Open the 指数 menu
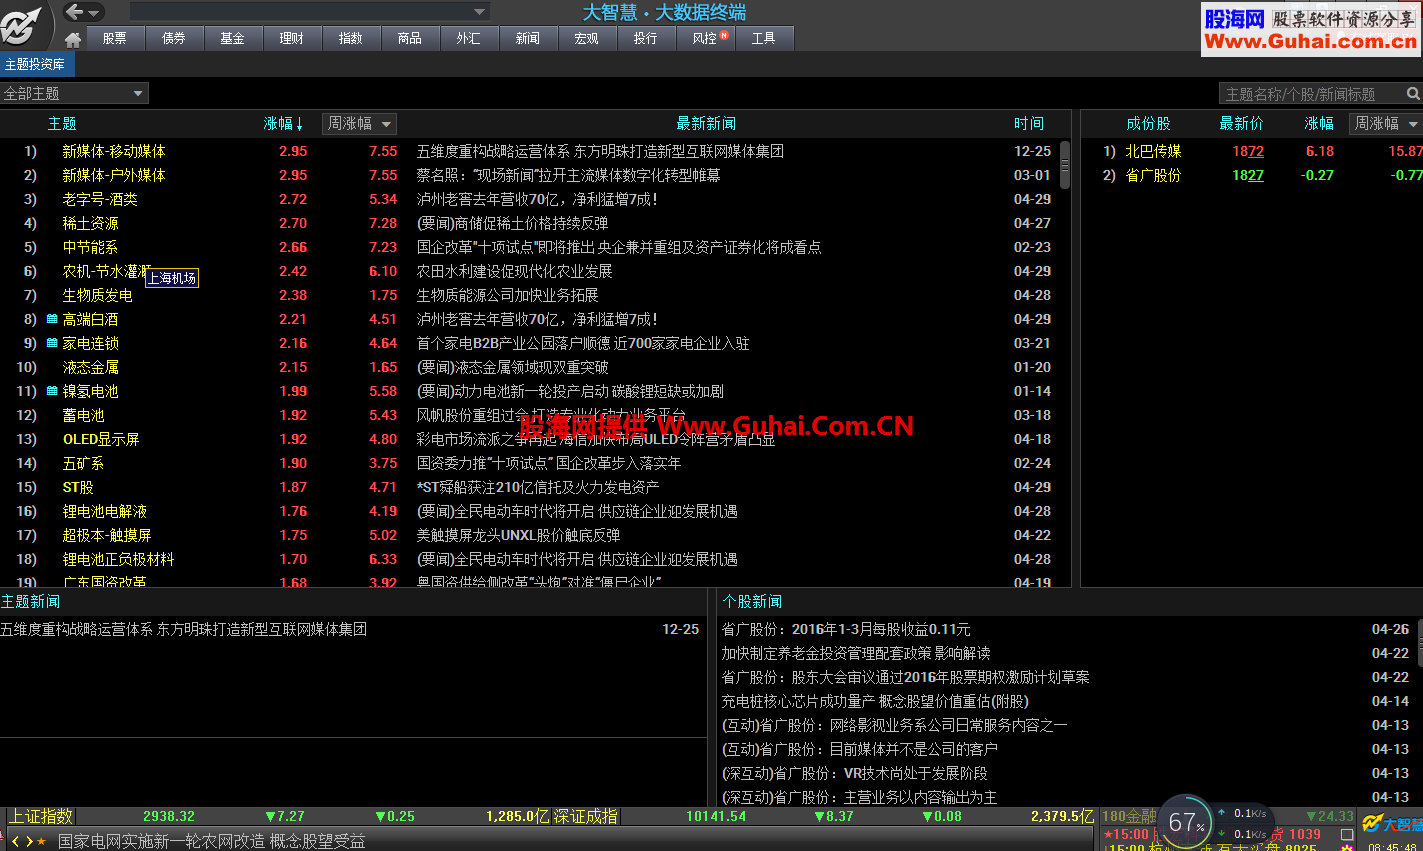This screenshot has height=851, width=1423. coord(350,38)
